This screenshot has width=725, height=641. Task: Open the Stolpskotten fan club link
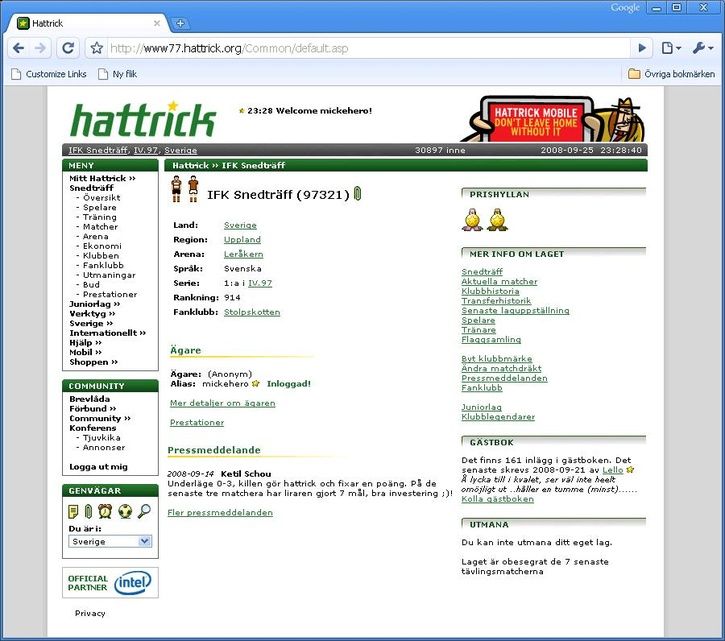coord(252,312)
